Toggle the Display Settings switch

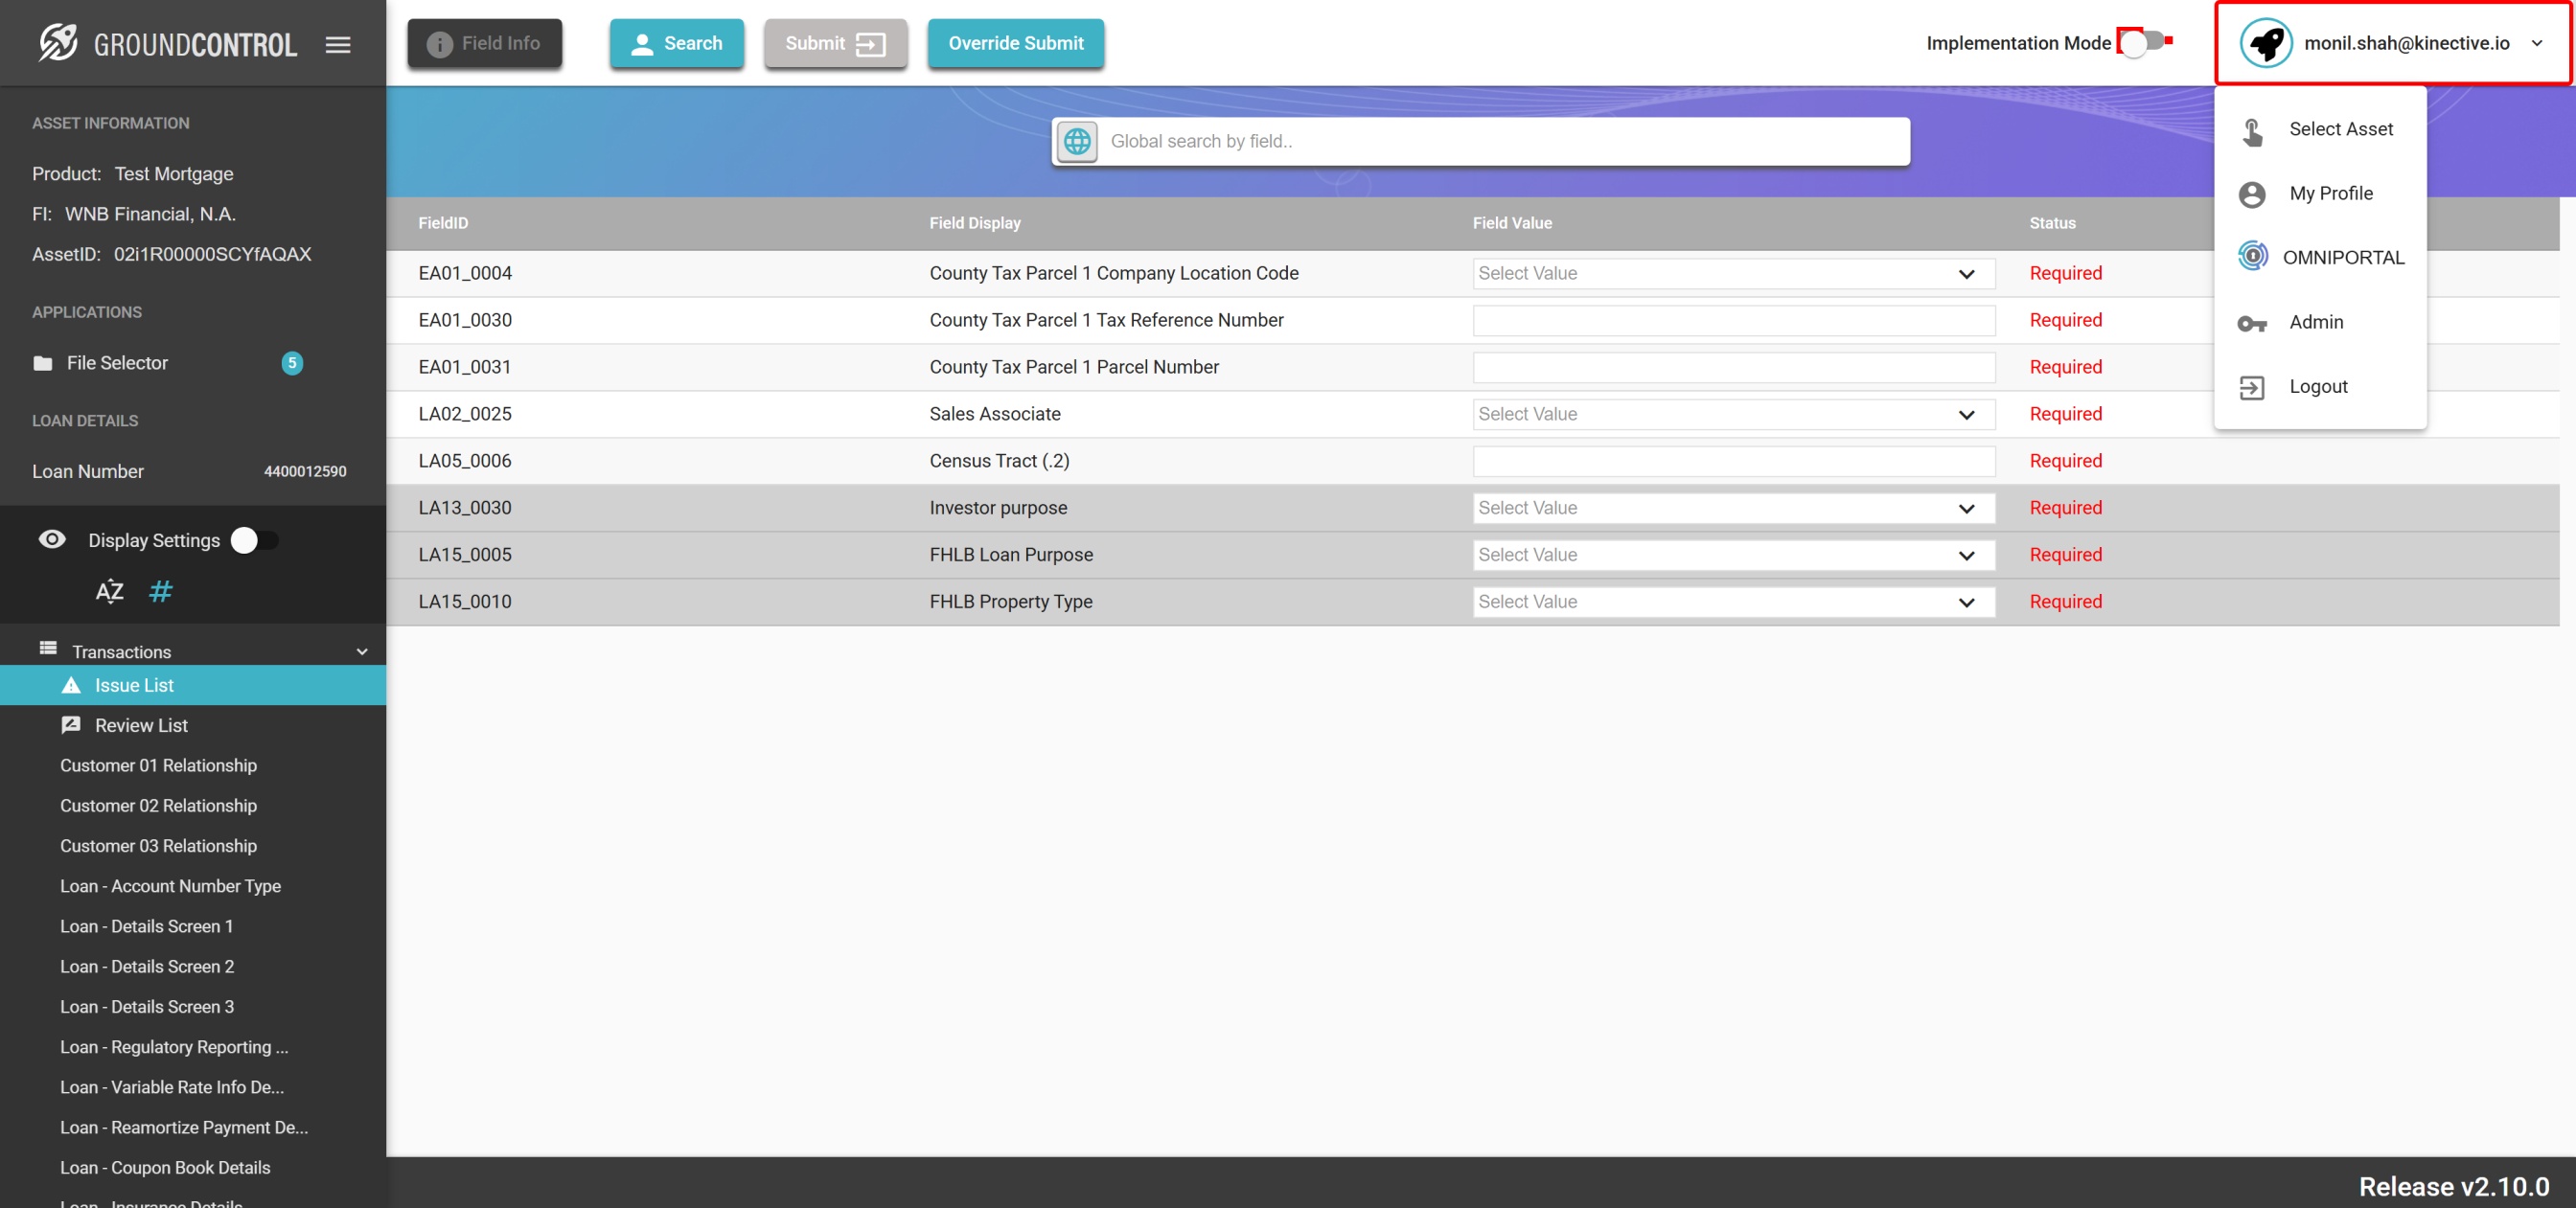point(254,540)
